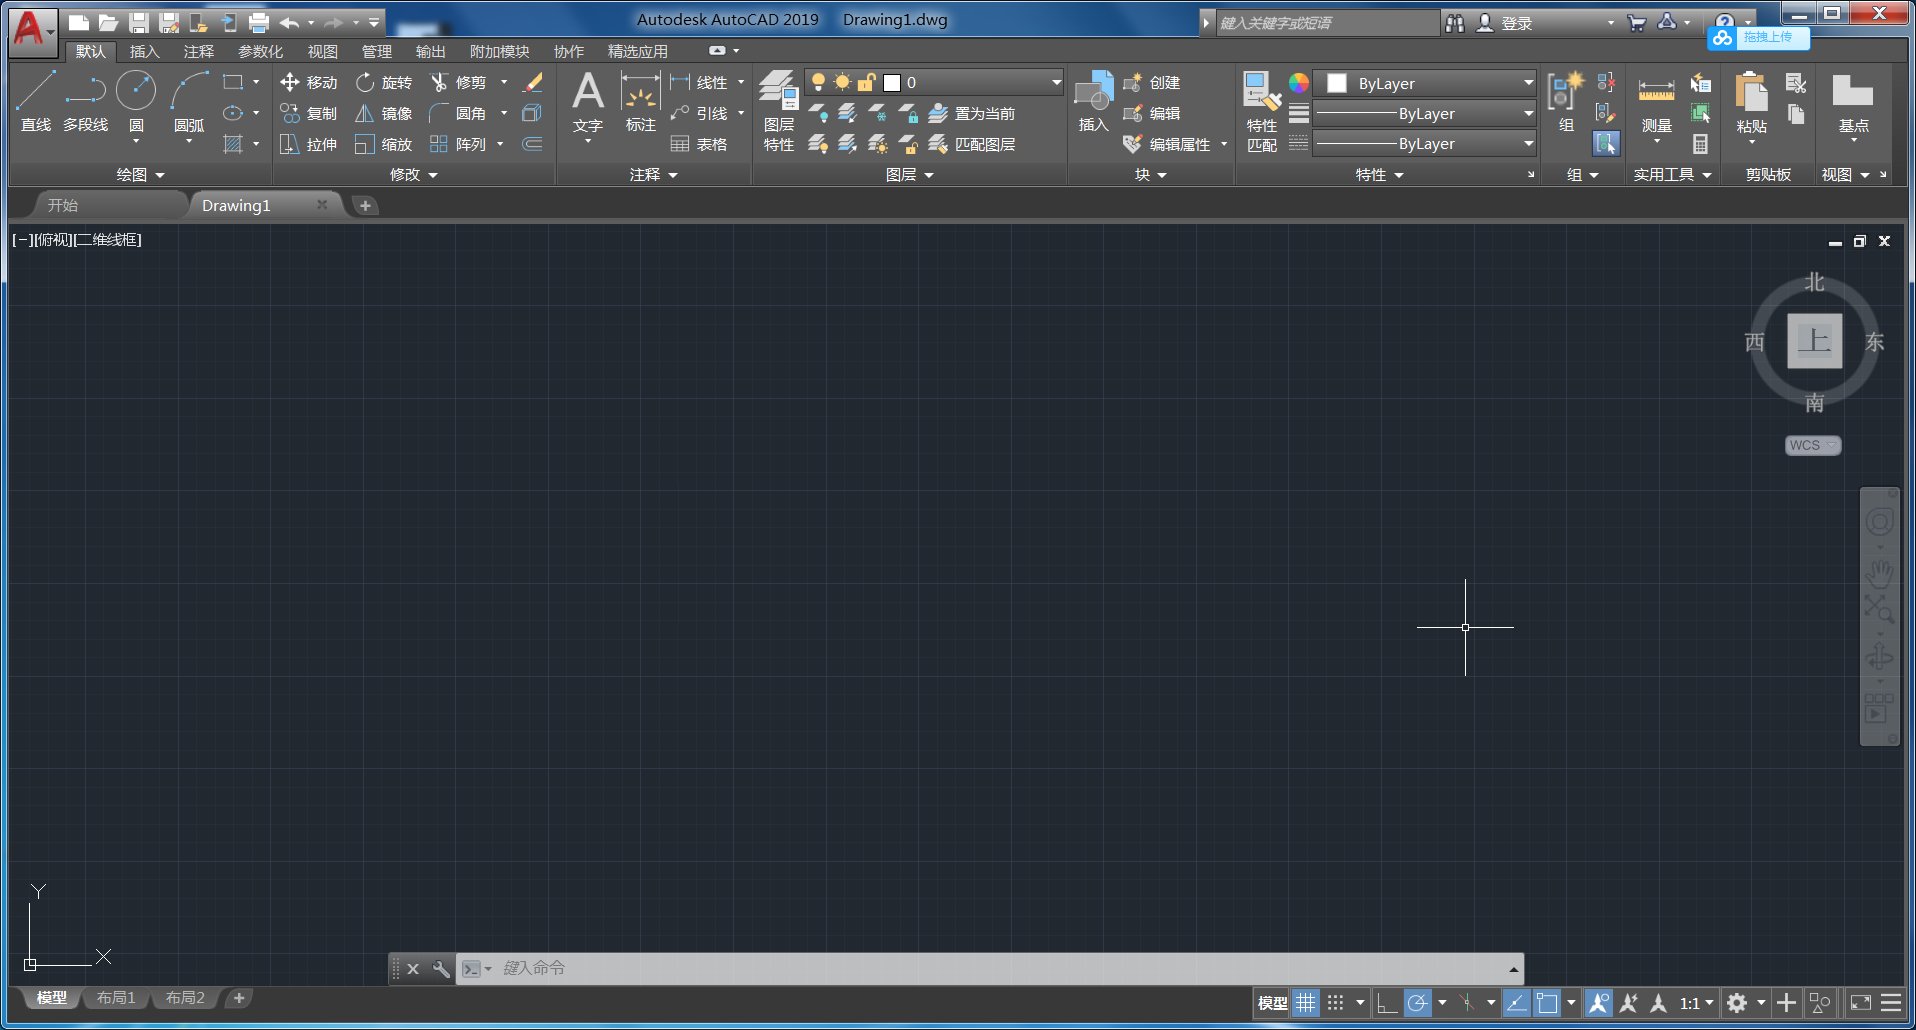Click the WCS coordinate system button
The height and width of the screenshot is (1030, 1916).
click(1812, 445)
